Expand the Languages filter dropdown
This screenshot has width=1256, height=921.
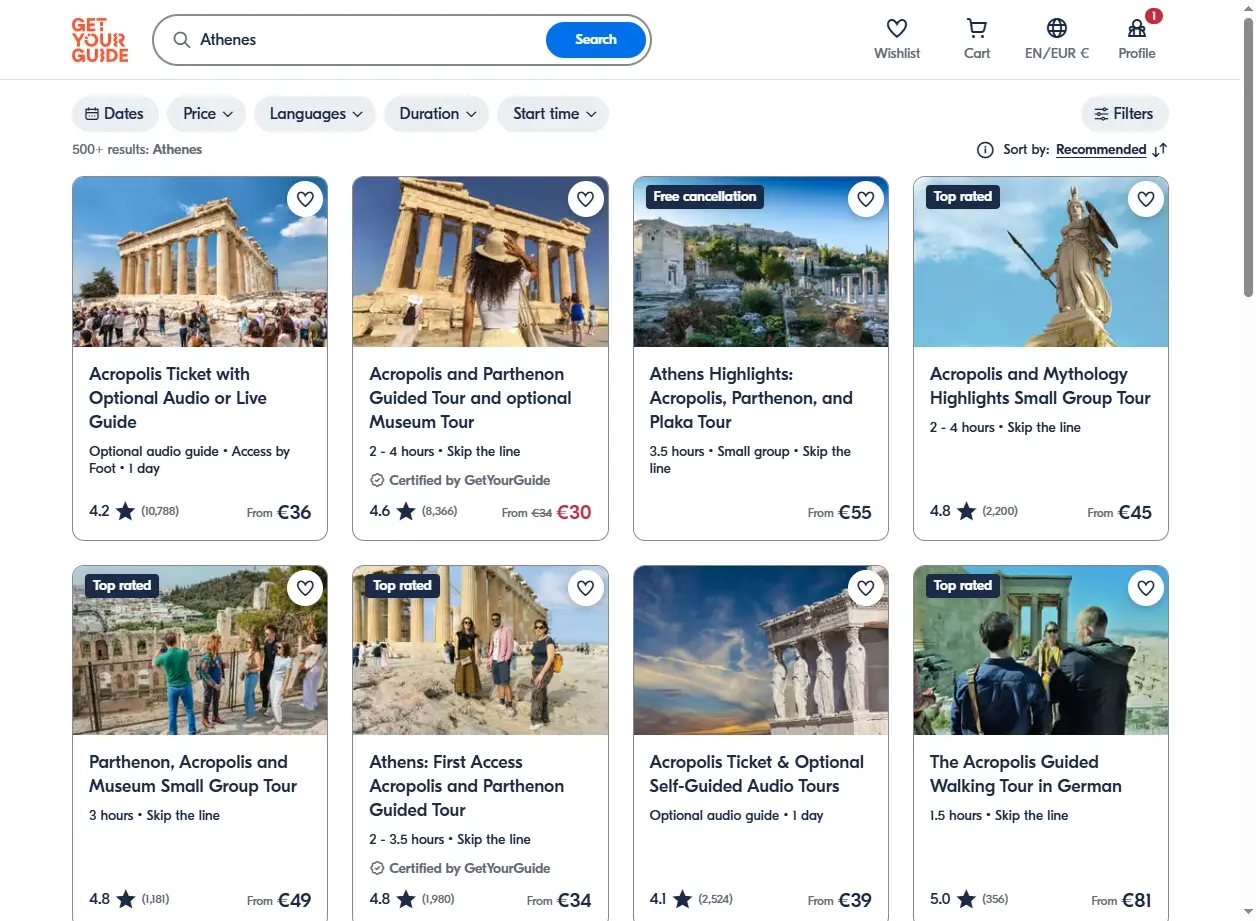click(315, 114)
